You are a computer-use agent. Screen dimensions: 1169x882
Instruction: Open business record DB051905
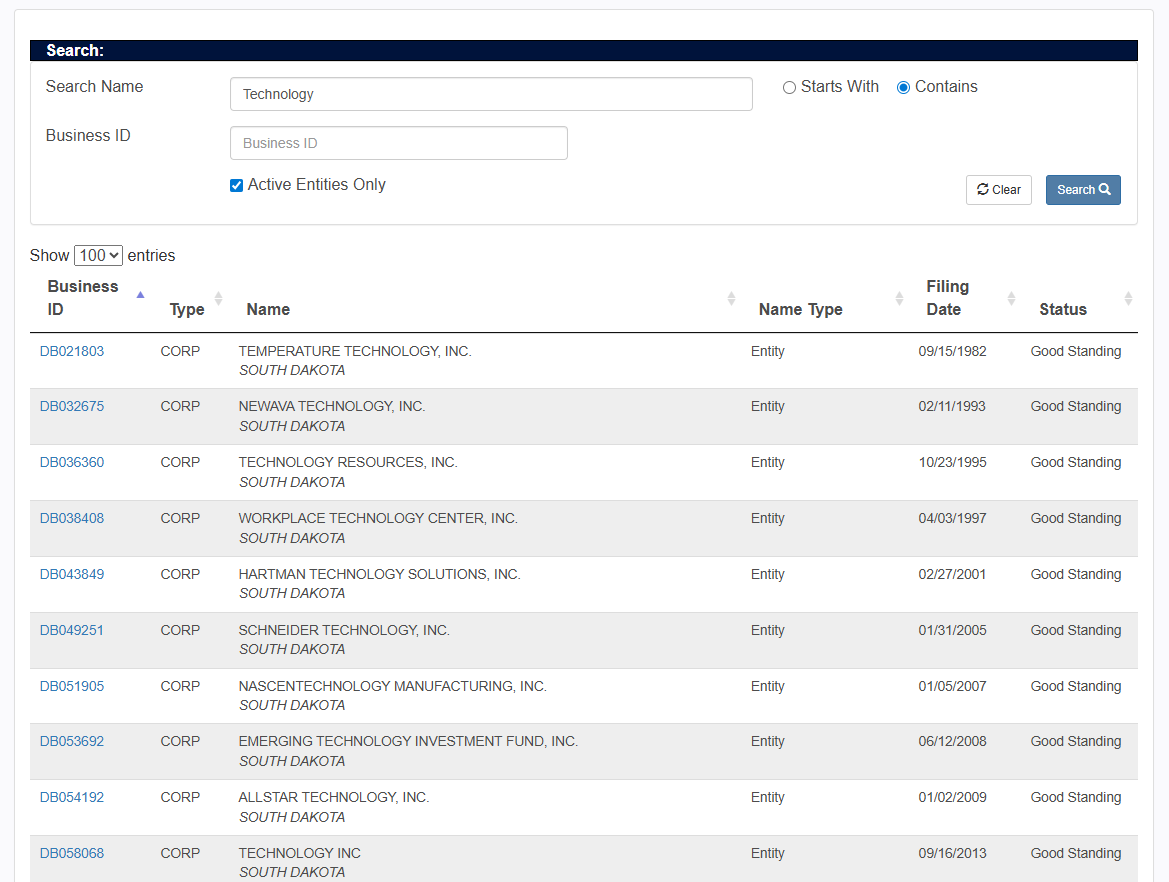pos(72,686)
